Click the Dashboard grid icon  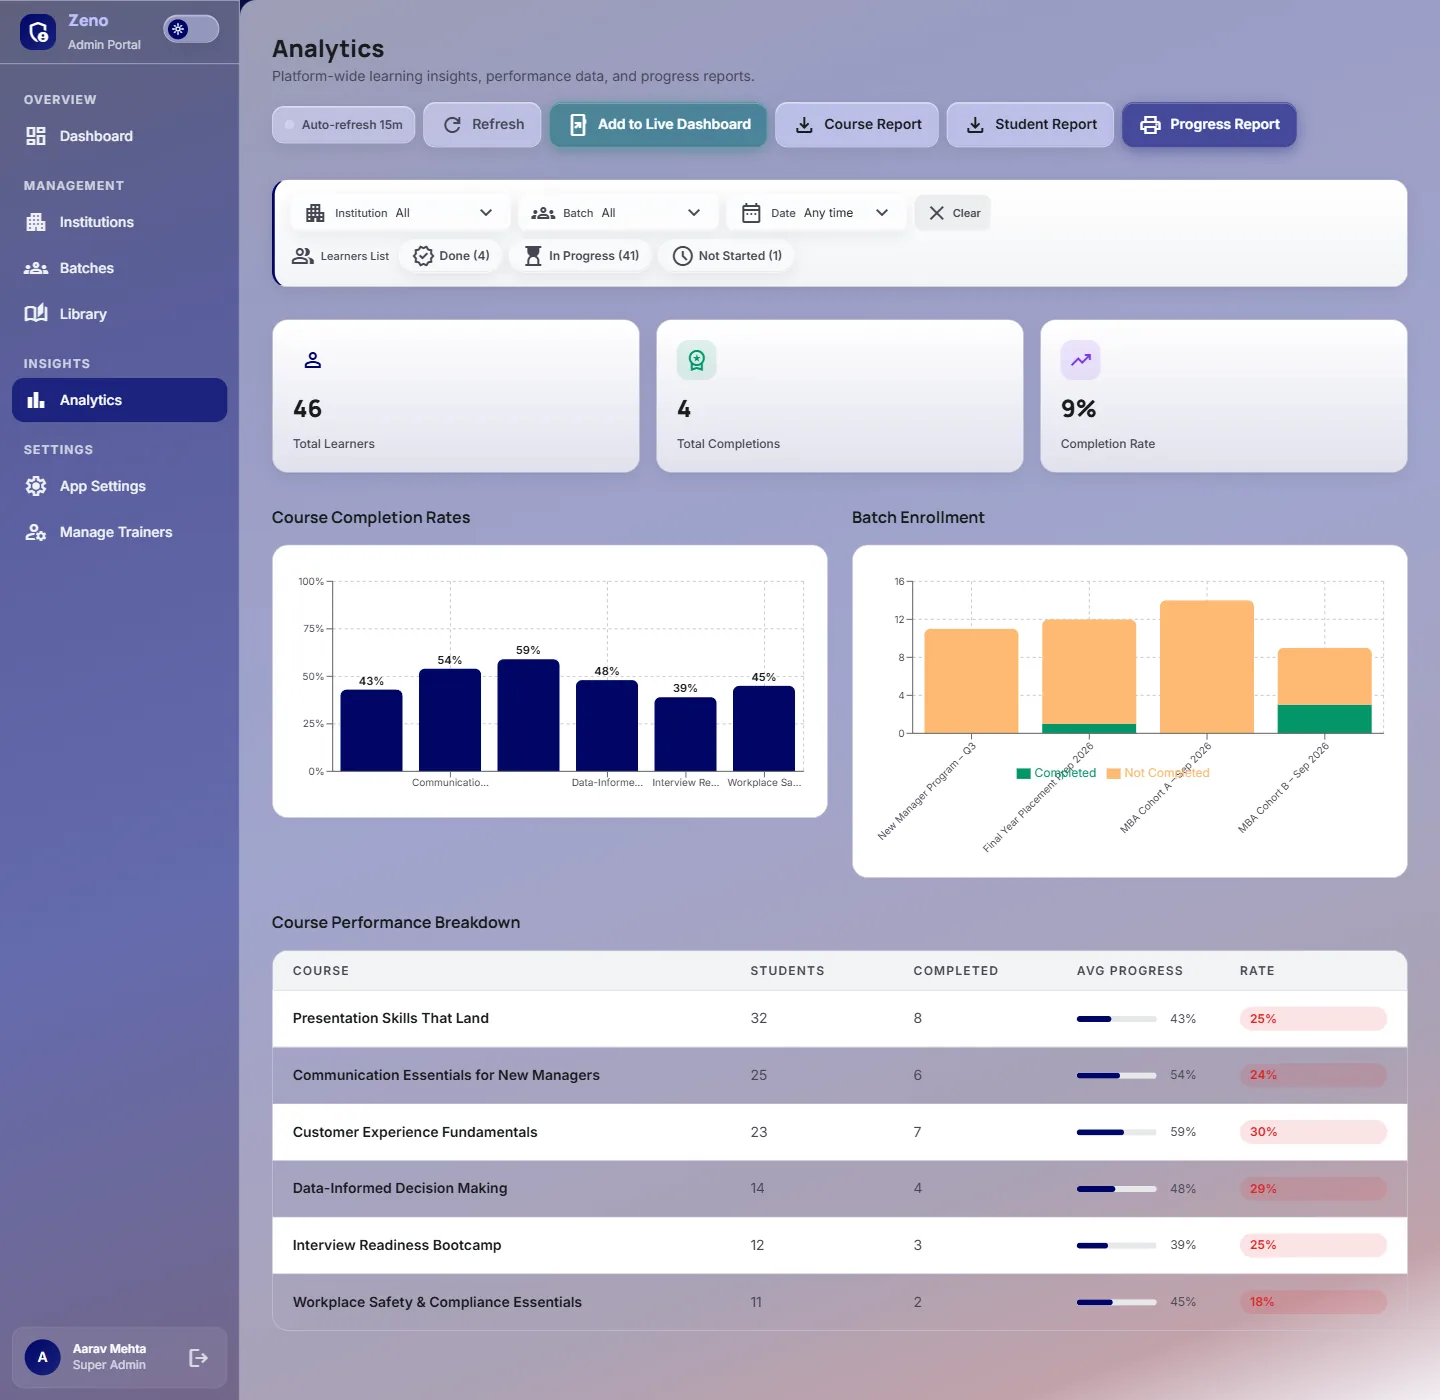pos(36,136)
